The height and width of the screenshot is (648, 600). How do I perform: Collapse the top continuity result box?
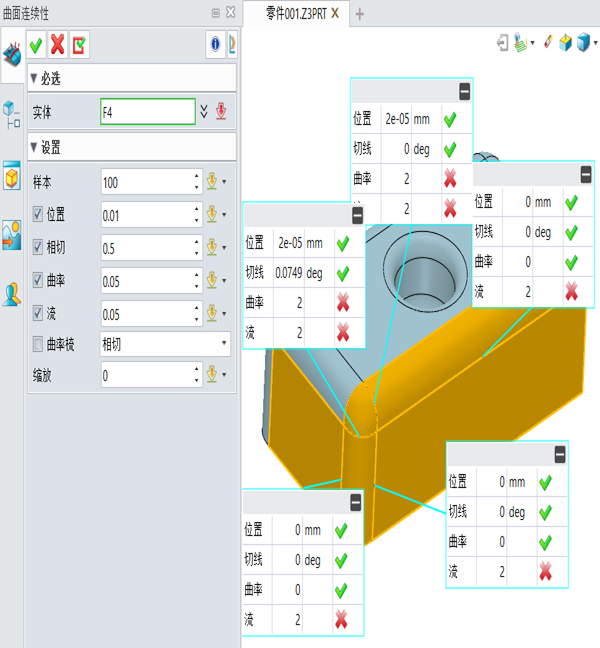tap(464, 91)
